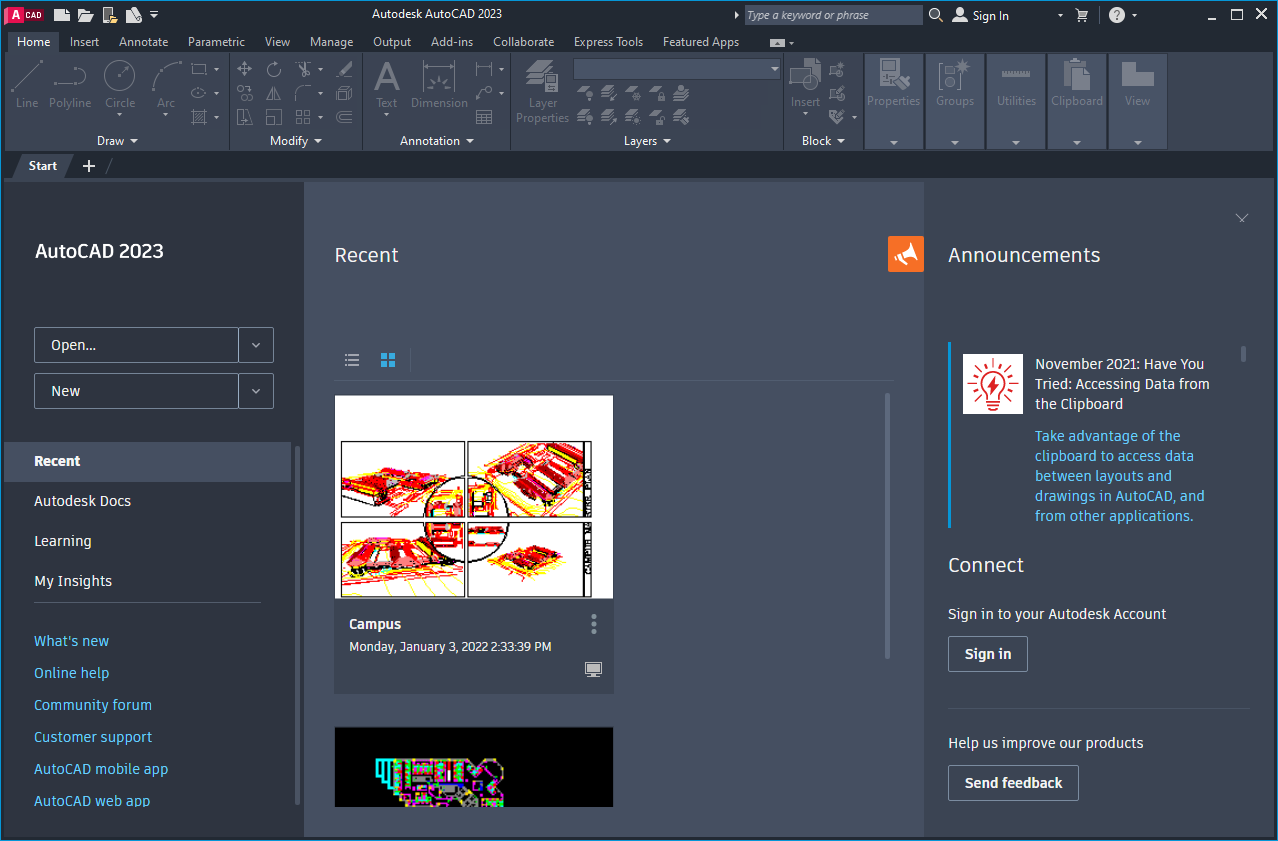Open the Online help link
Image resolution: width=1278 pixels, height=841 pixels.
coord(71,673)
